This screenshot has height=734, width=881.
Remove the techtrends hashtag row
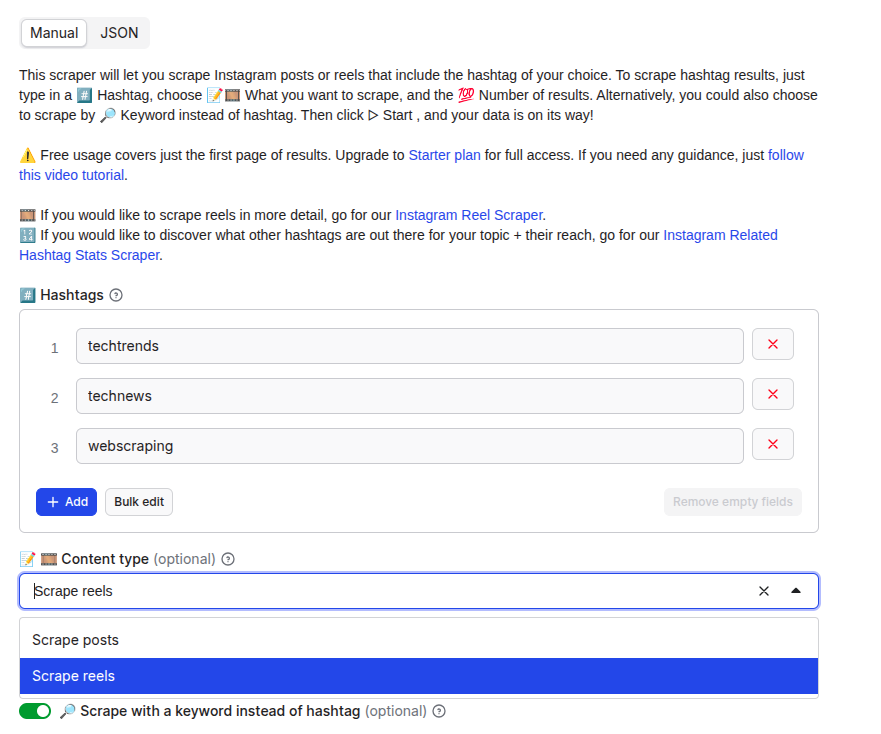773,344
